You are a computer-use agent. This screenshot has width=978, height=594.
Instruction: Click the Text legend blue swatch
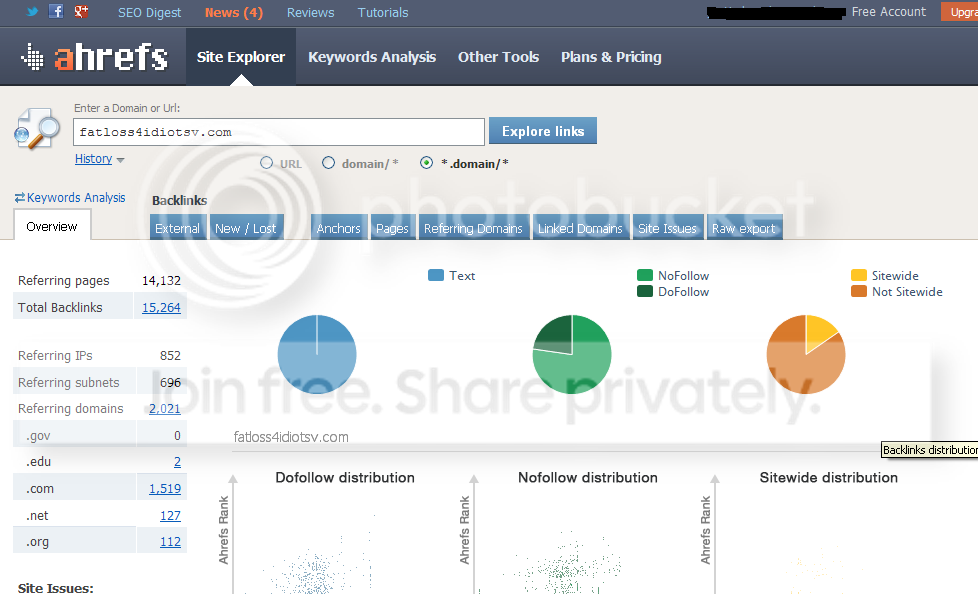436,275
